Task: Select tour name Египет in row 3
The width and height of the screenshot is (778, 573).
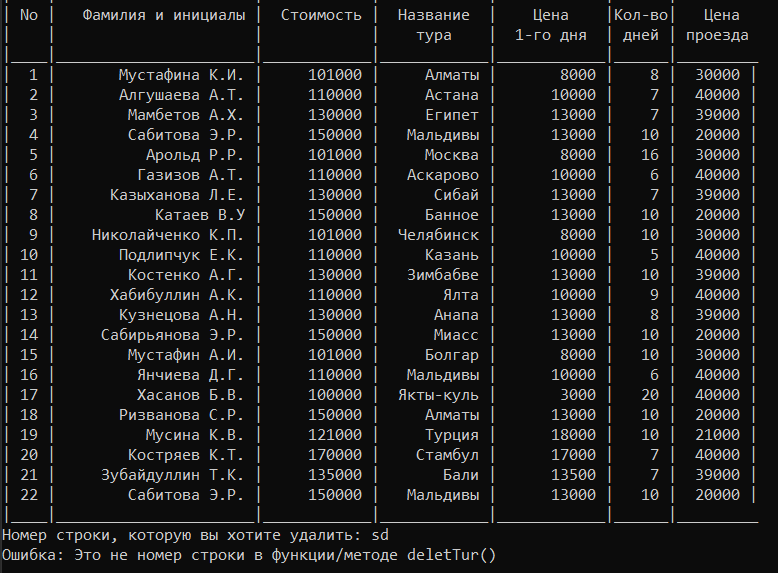Action: point(452,115)
